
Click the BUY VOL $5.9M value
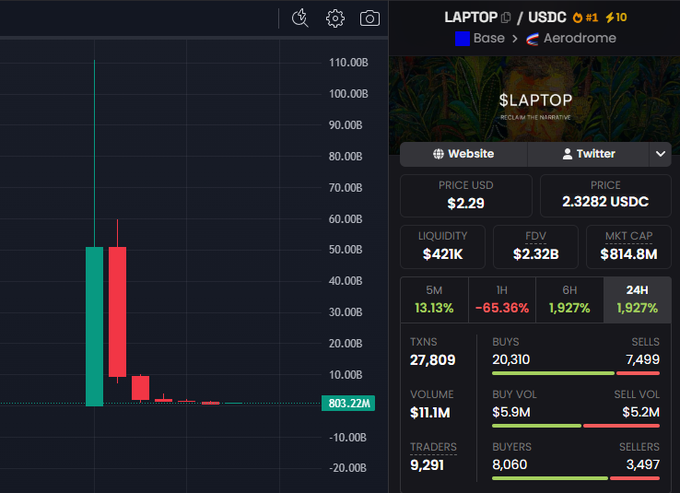pyautogui.click(x=511, y=412)
